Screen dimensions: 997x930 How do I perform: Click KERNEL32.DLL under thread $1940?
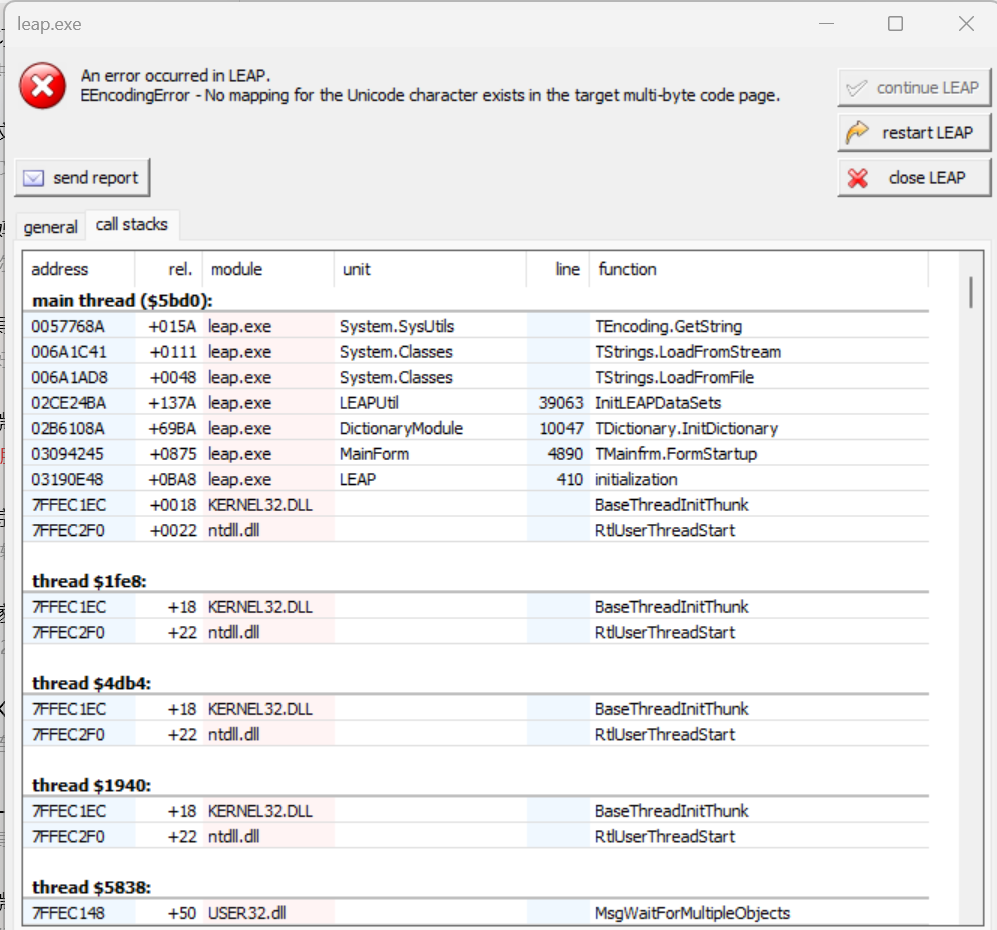pos(260,811)
